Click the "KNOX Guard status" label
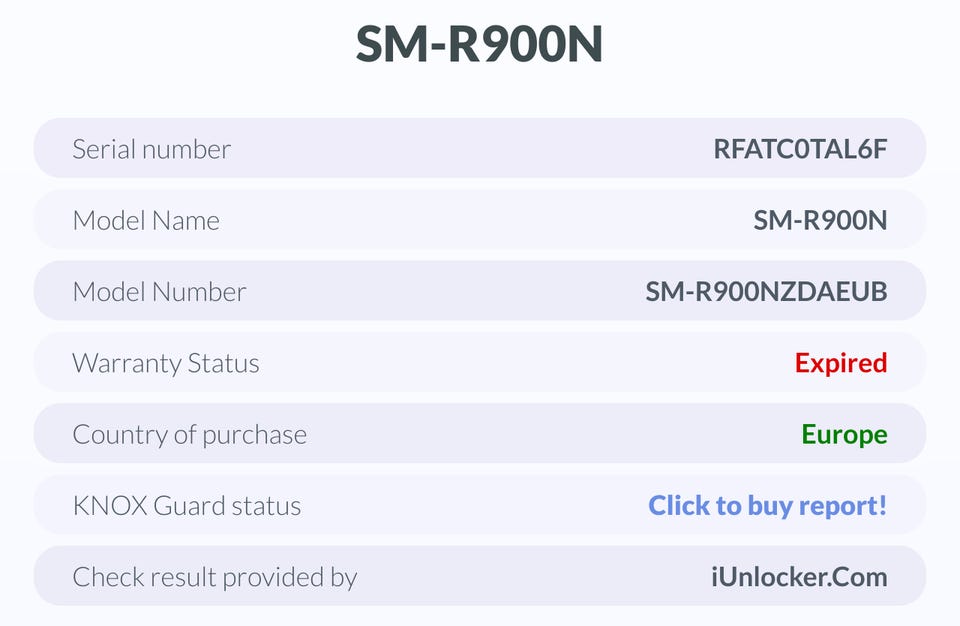960x626 pixels. click(x=187, y=505)
